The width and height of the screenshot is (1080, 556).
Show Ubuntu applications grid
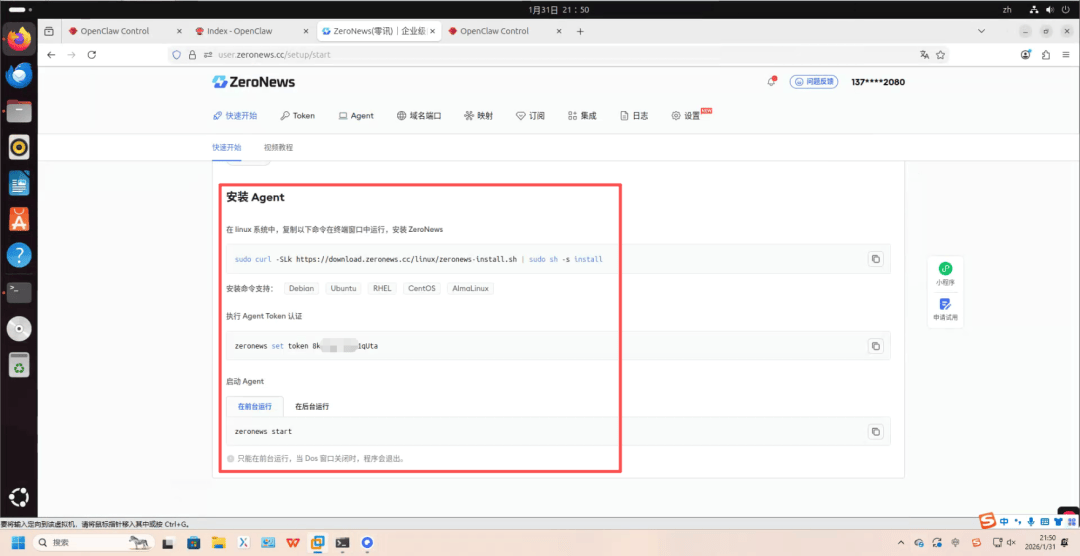[19, 497]
